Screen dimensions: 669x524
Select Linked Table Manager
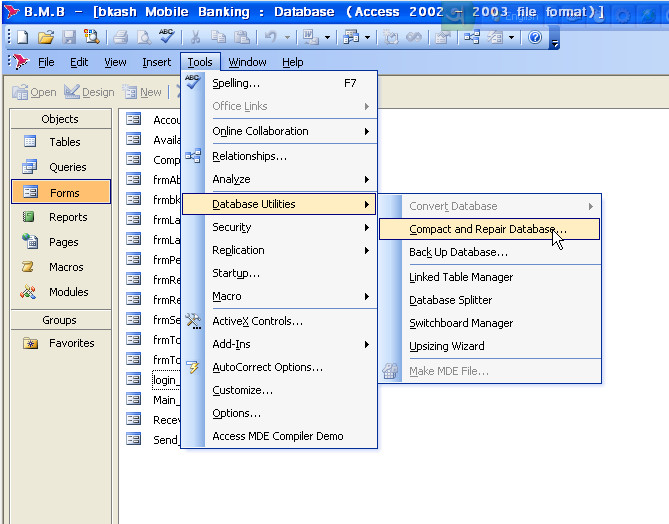[489, 277]
